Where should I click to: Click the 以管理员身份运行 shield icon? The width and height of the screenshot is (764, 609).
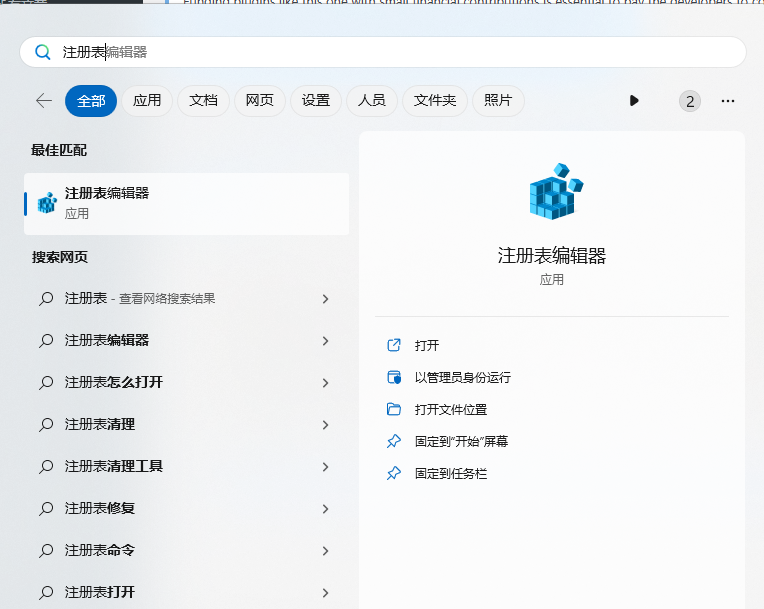click(x=394, y=377)
